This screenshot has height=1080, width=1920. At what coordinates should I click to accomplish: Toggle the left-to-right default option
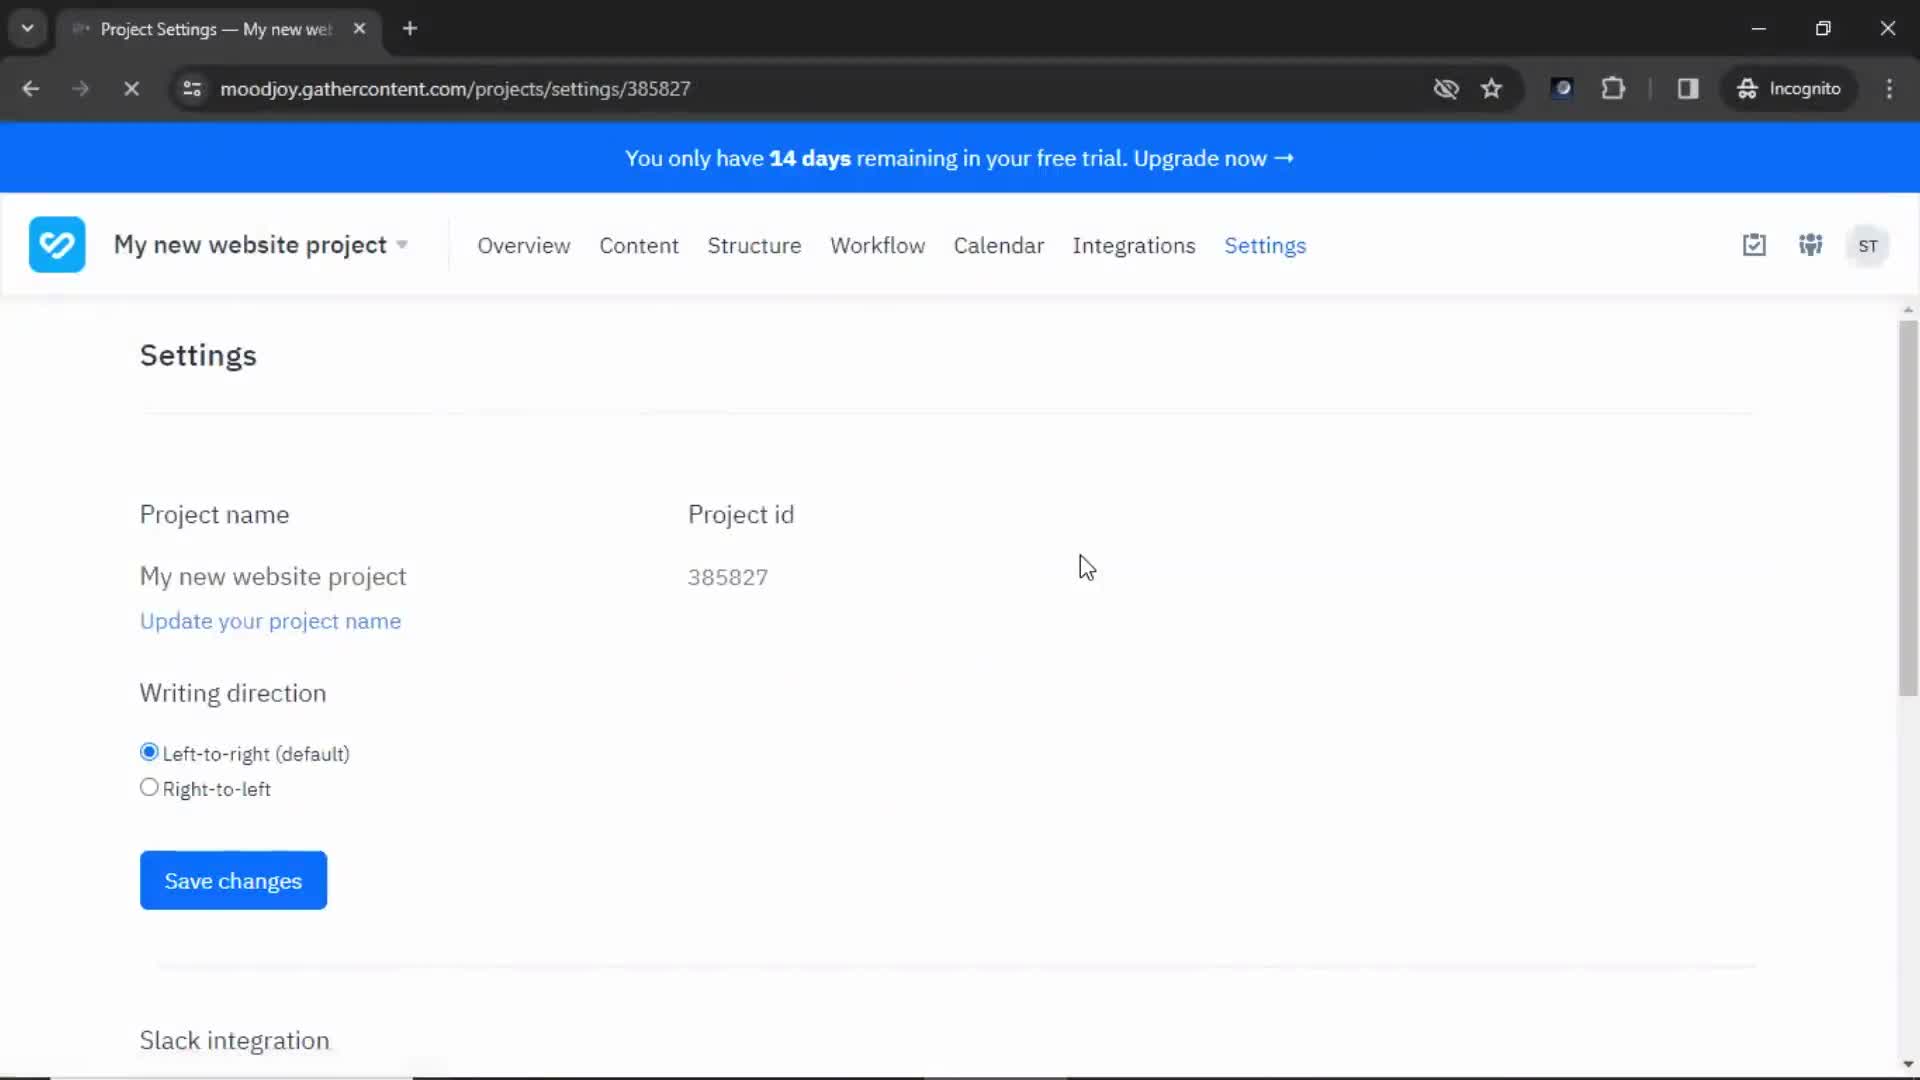(149, 752)
